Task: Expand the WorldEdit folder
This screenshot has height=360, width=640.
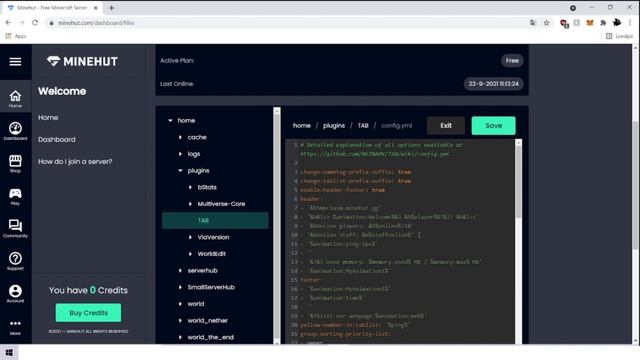Action: coord(190,254)
